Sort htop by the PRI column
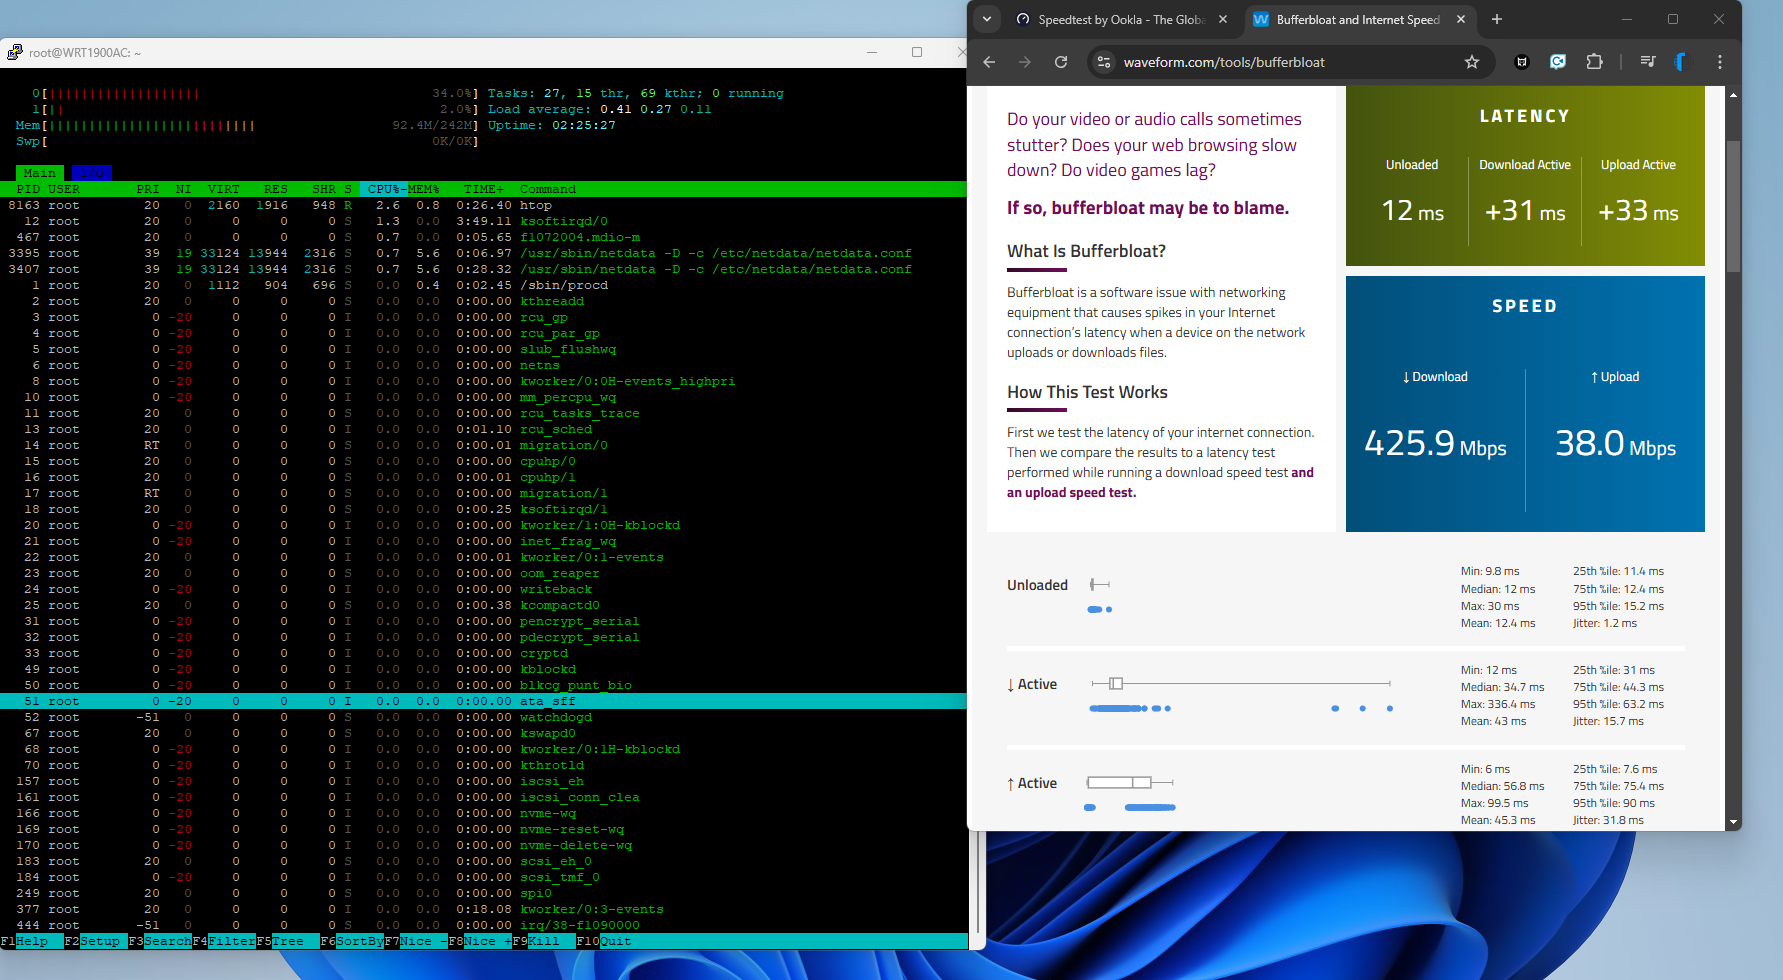The height and width of the screenshot is (980, 1783). coord(148,189)
